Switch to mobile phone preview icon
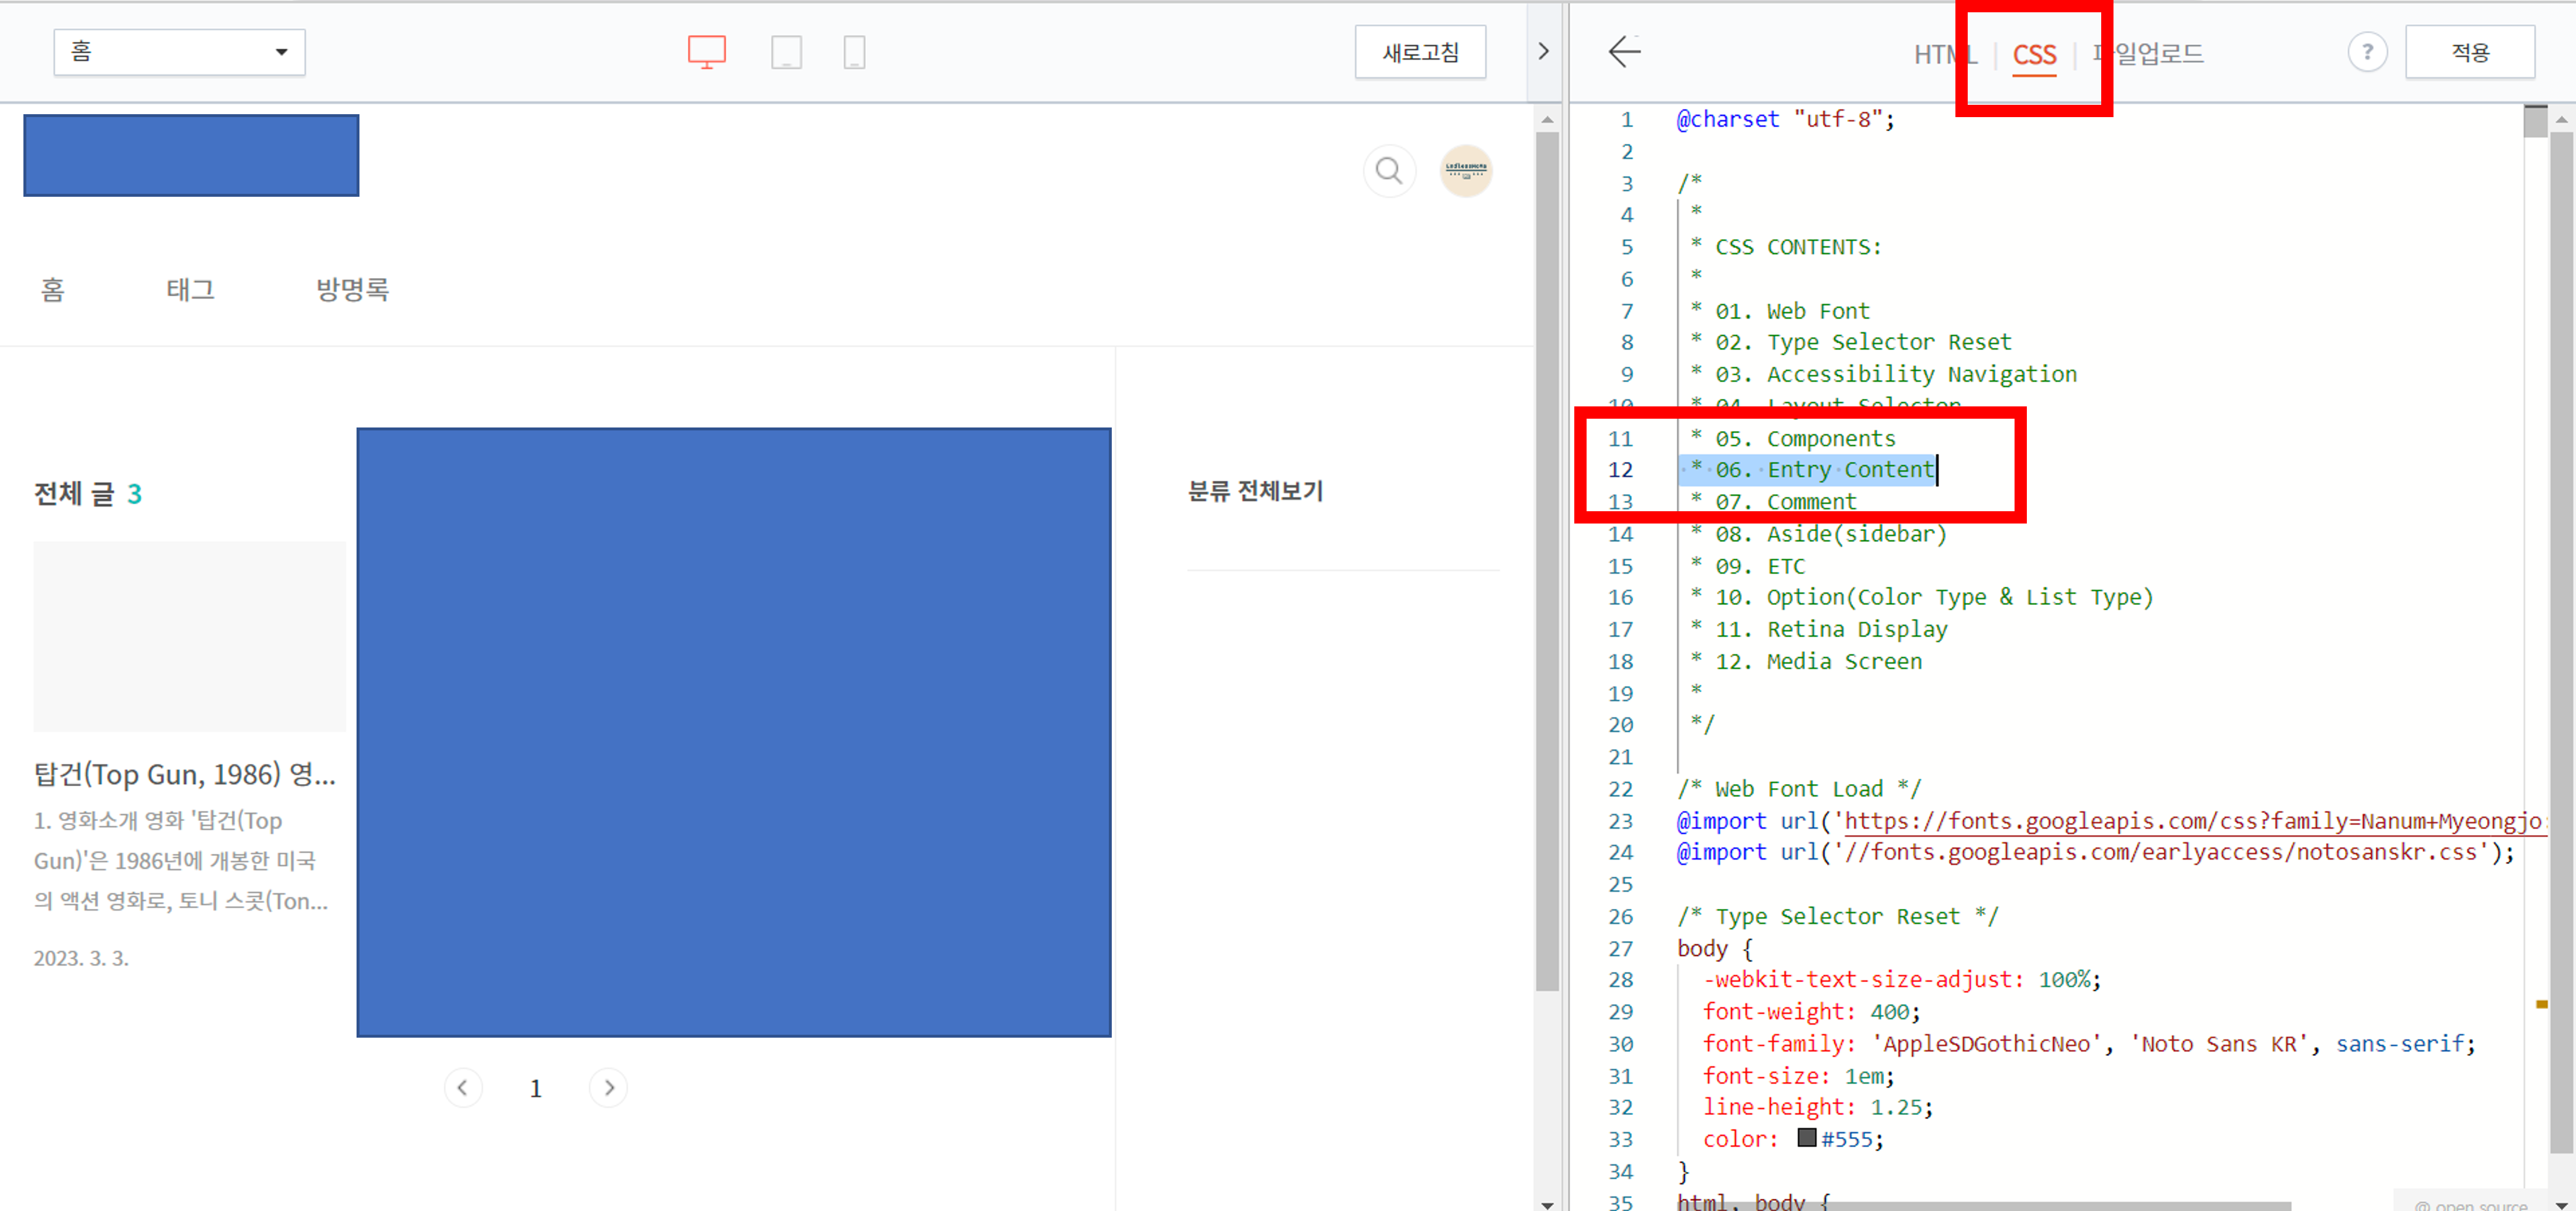 pos(854,52)
